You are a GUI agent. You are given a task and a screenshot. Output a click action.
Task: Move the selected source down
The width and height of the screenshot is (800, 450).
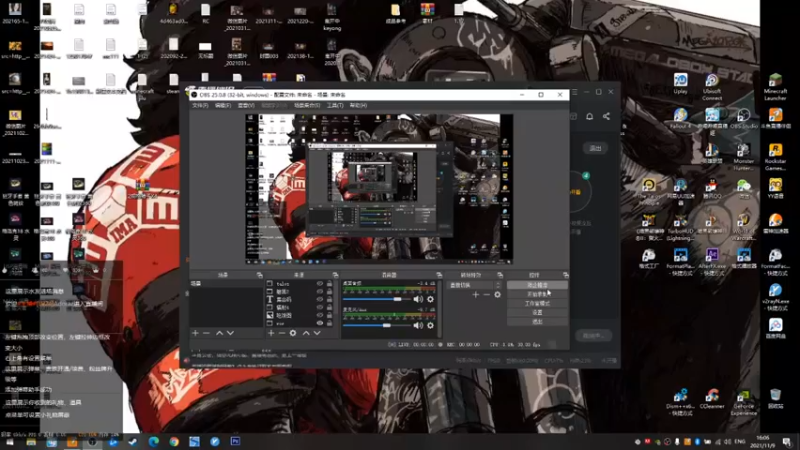tap(317, 333)
